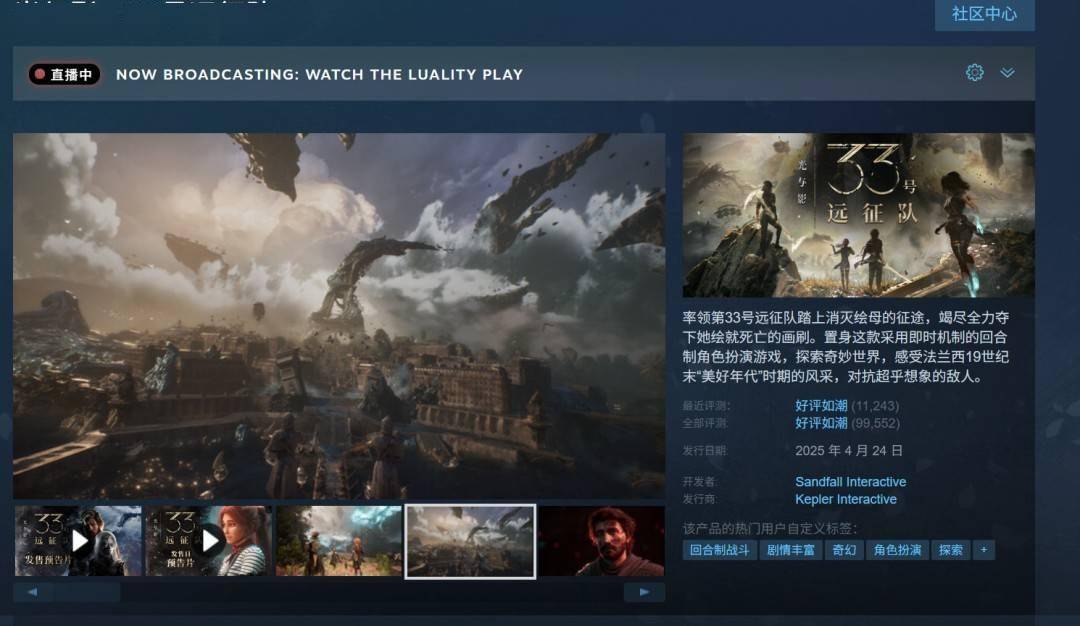Click the game header capsule image
1080x626 pixels.
point(858,215)
